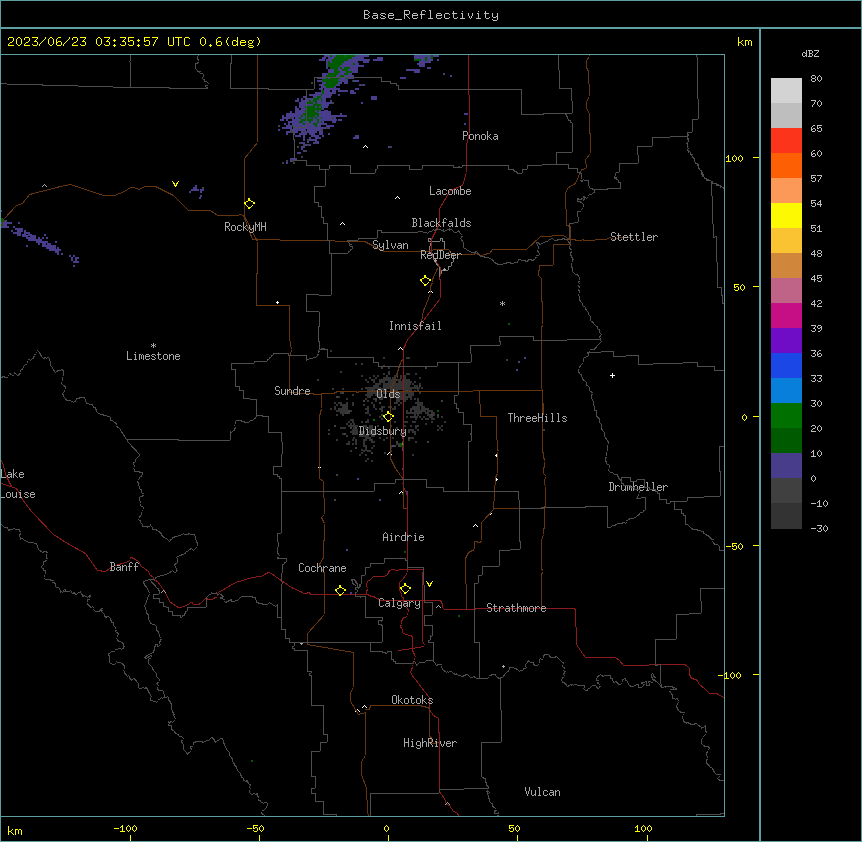Select the bright yellow swatch near 54 dBZ
The image size is (862, 842).
point(786,215)
